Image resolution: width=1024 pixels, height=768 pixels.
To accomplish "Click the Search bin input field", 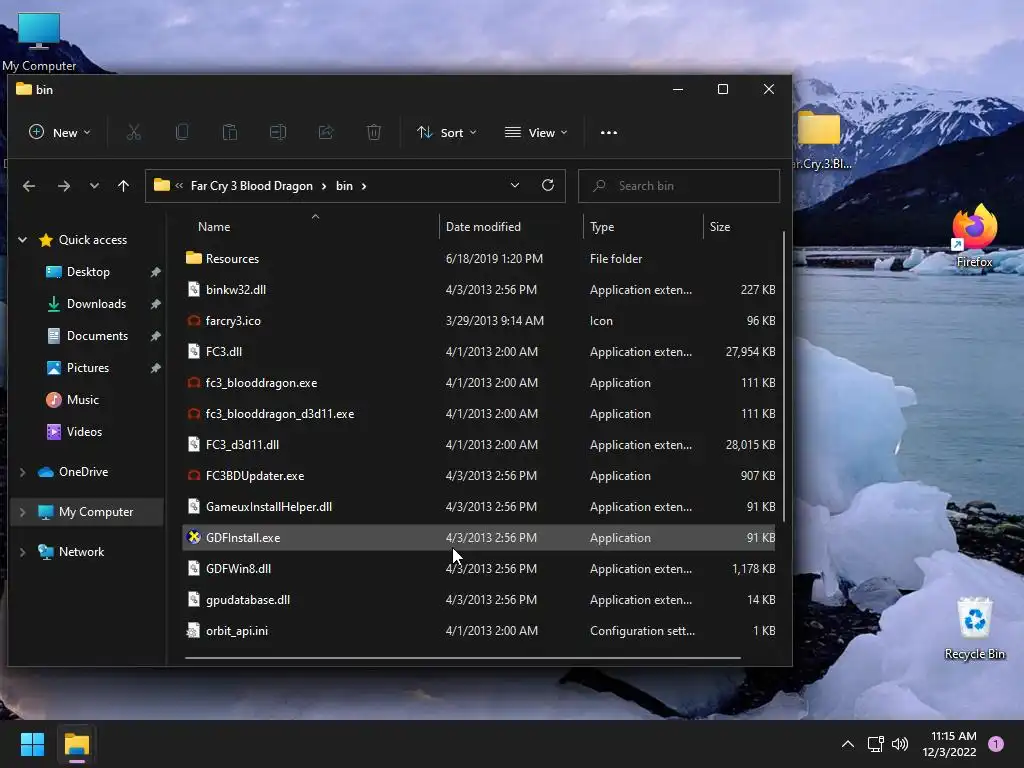I will coord(679,186).
